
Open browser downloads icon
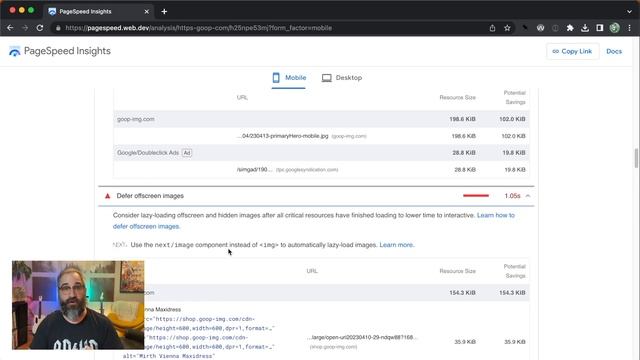click(x=584, y=28)
